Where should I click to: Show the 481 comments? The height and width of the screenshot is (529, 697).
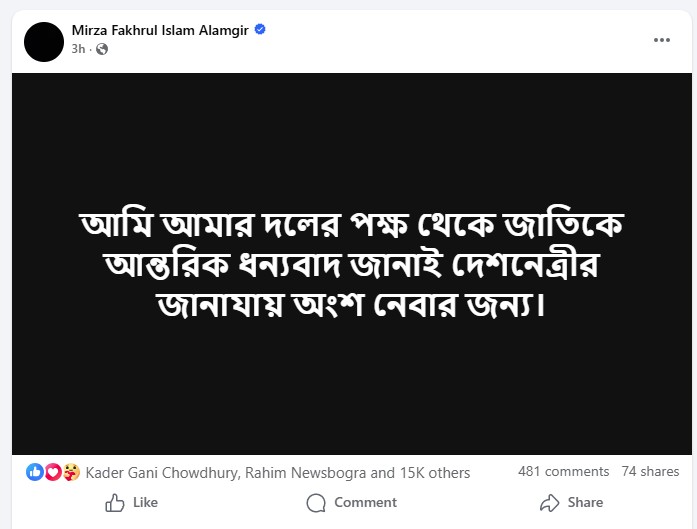(563, 471)
